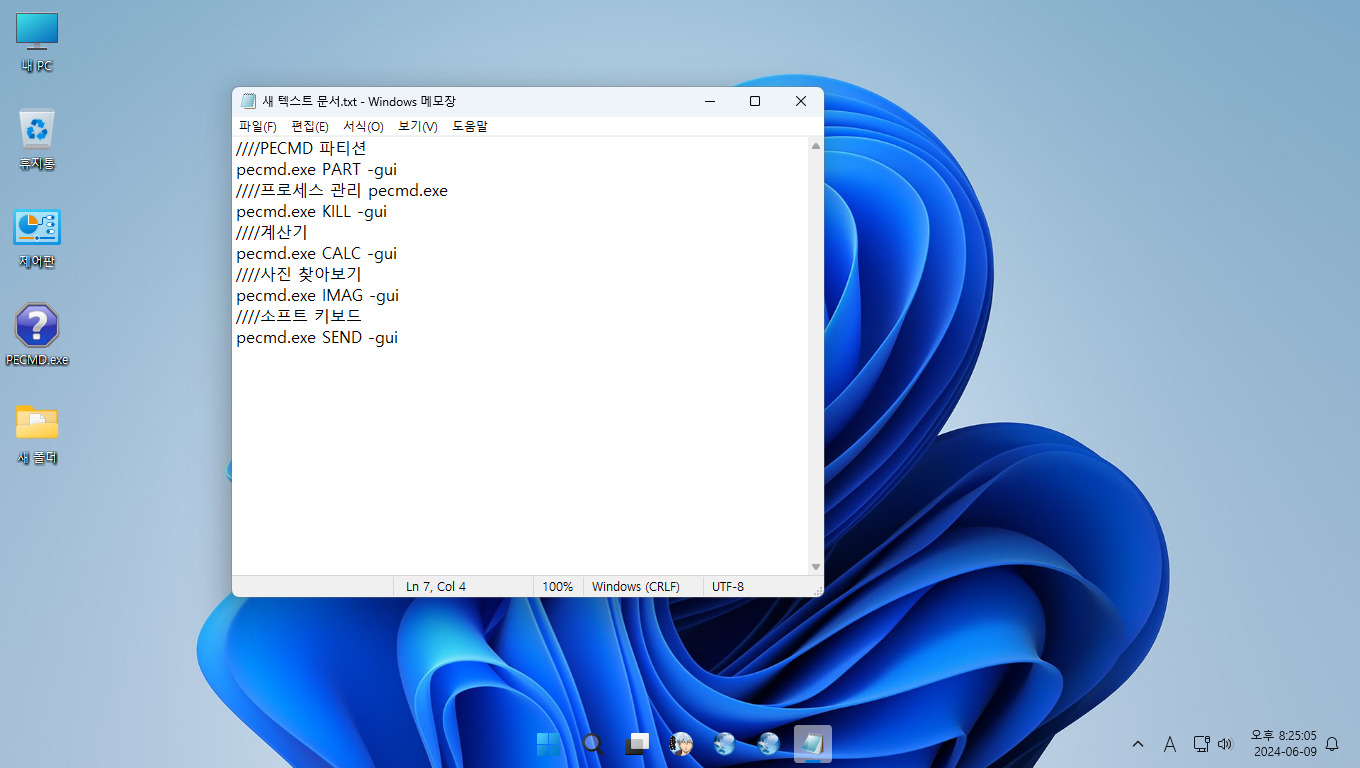The image size is (1360, 768).
Task: Open the volume speaker tray icon
Action: point(1225,744)
